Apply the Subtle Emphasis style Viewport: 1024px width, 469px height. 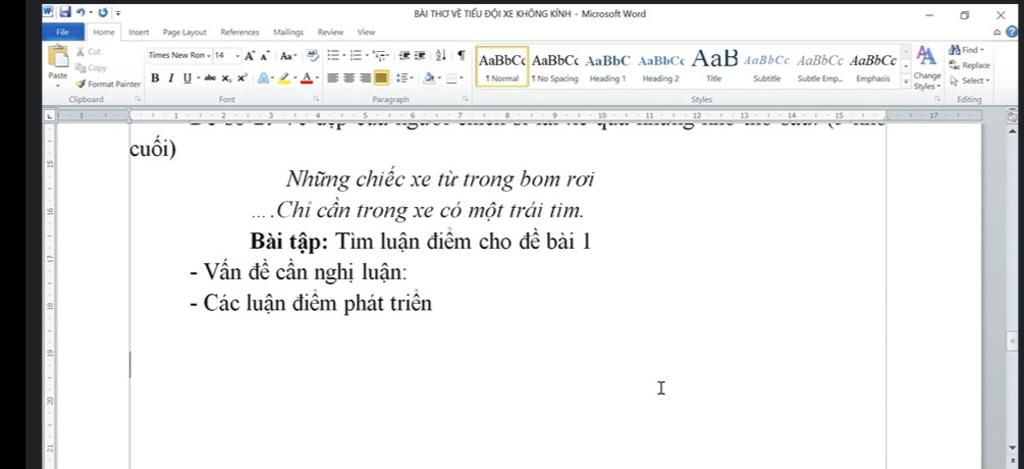pyautogui.click(x=820, y=67)
